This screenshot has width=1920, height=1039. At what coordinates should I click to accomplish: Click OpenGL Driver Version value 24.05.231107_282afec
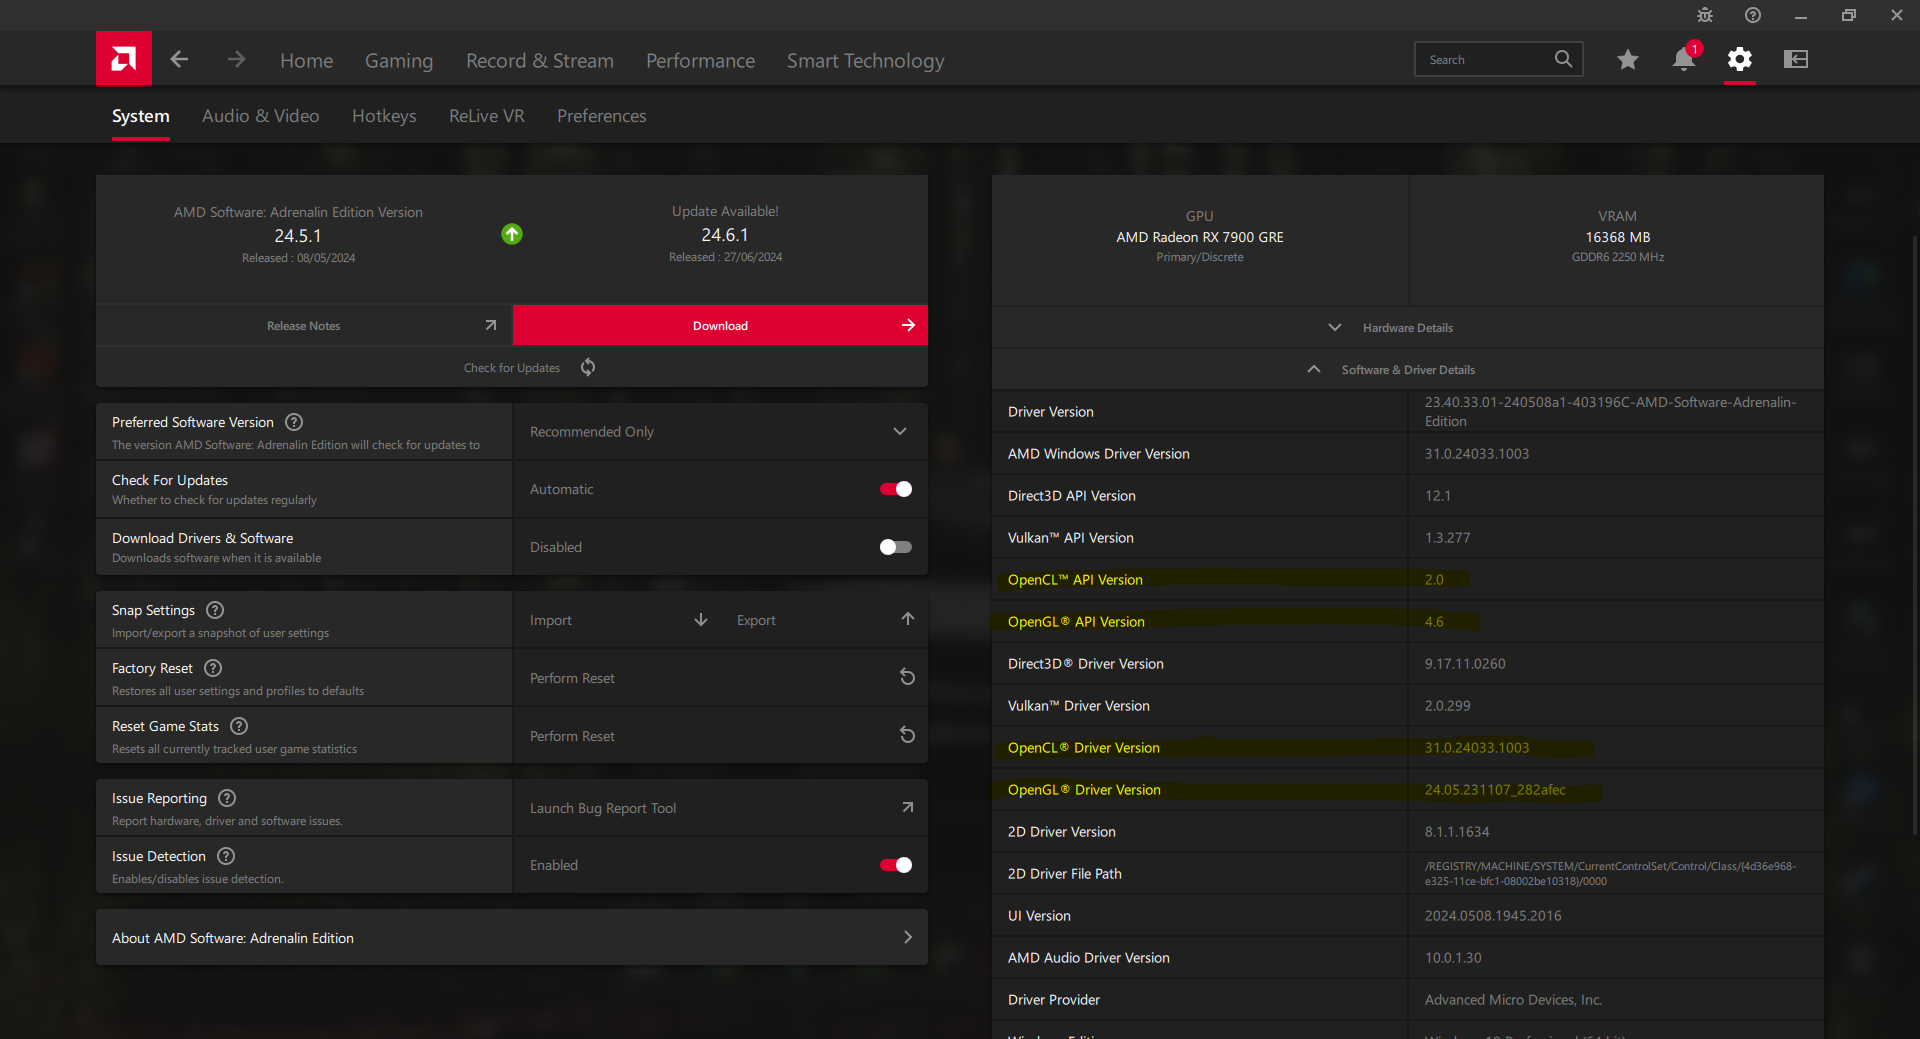point(1495,790)
